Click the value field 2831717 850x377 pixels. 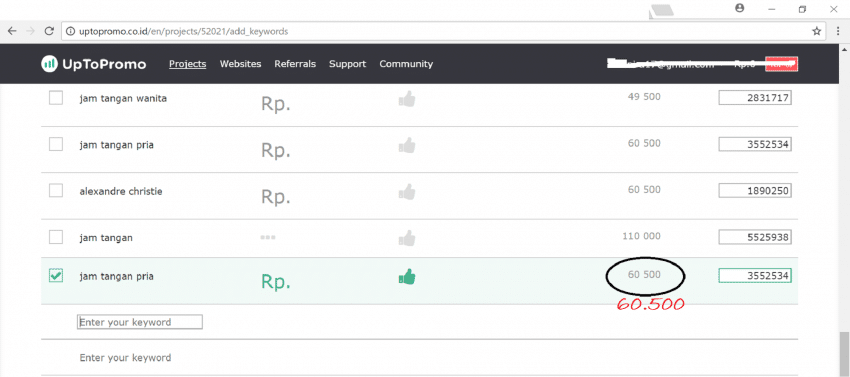pos(755,98)
